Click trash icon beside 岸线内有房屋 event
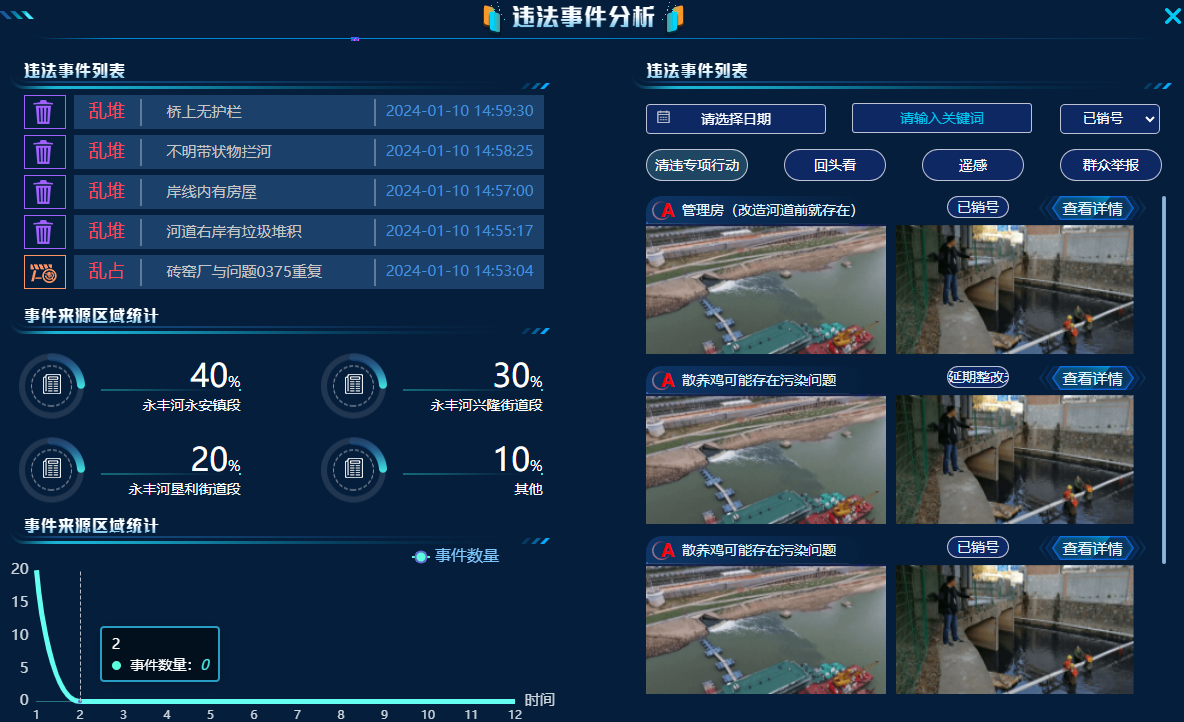The height and width of the screenshot is (722, 1184). click(x=44, y=191)
